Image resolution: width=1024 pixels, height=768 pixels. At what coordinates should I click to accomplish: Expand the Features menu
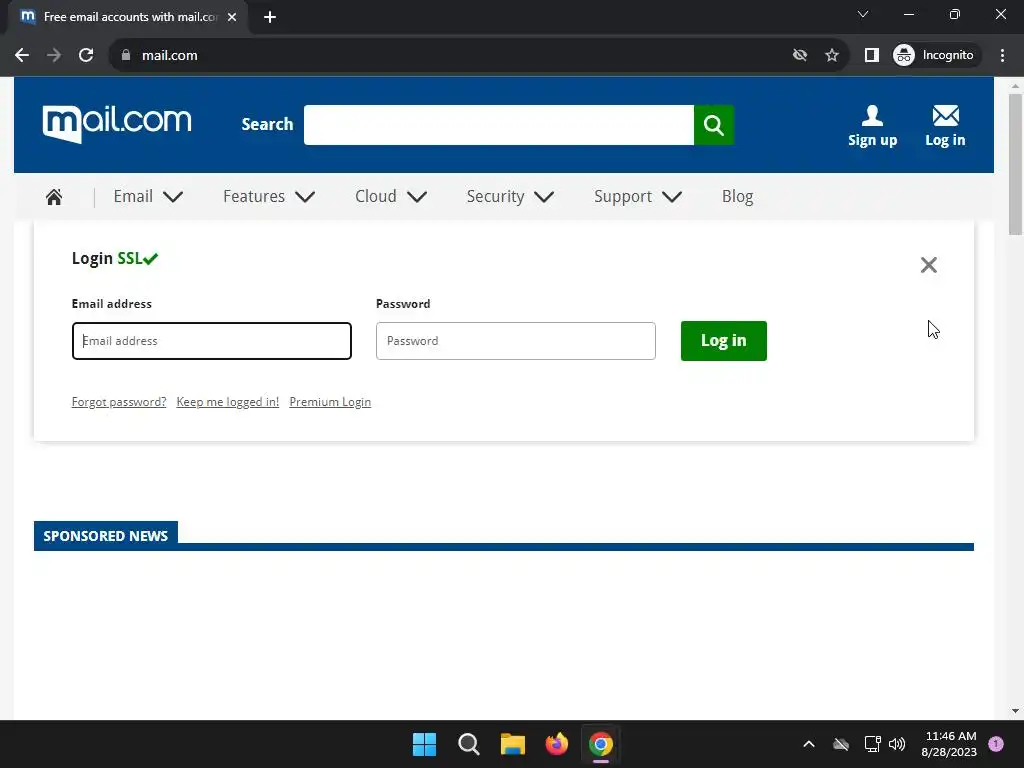pos(269,197)
